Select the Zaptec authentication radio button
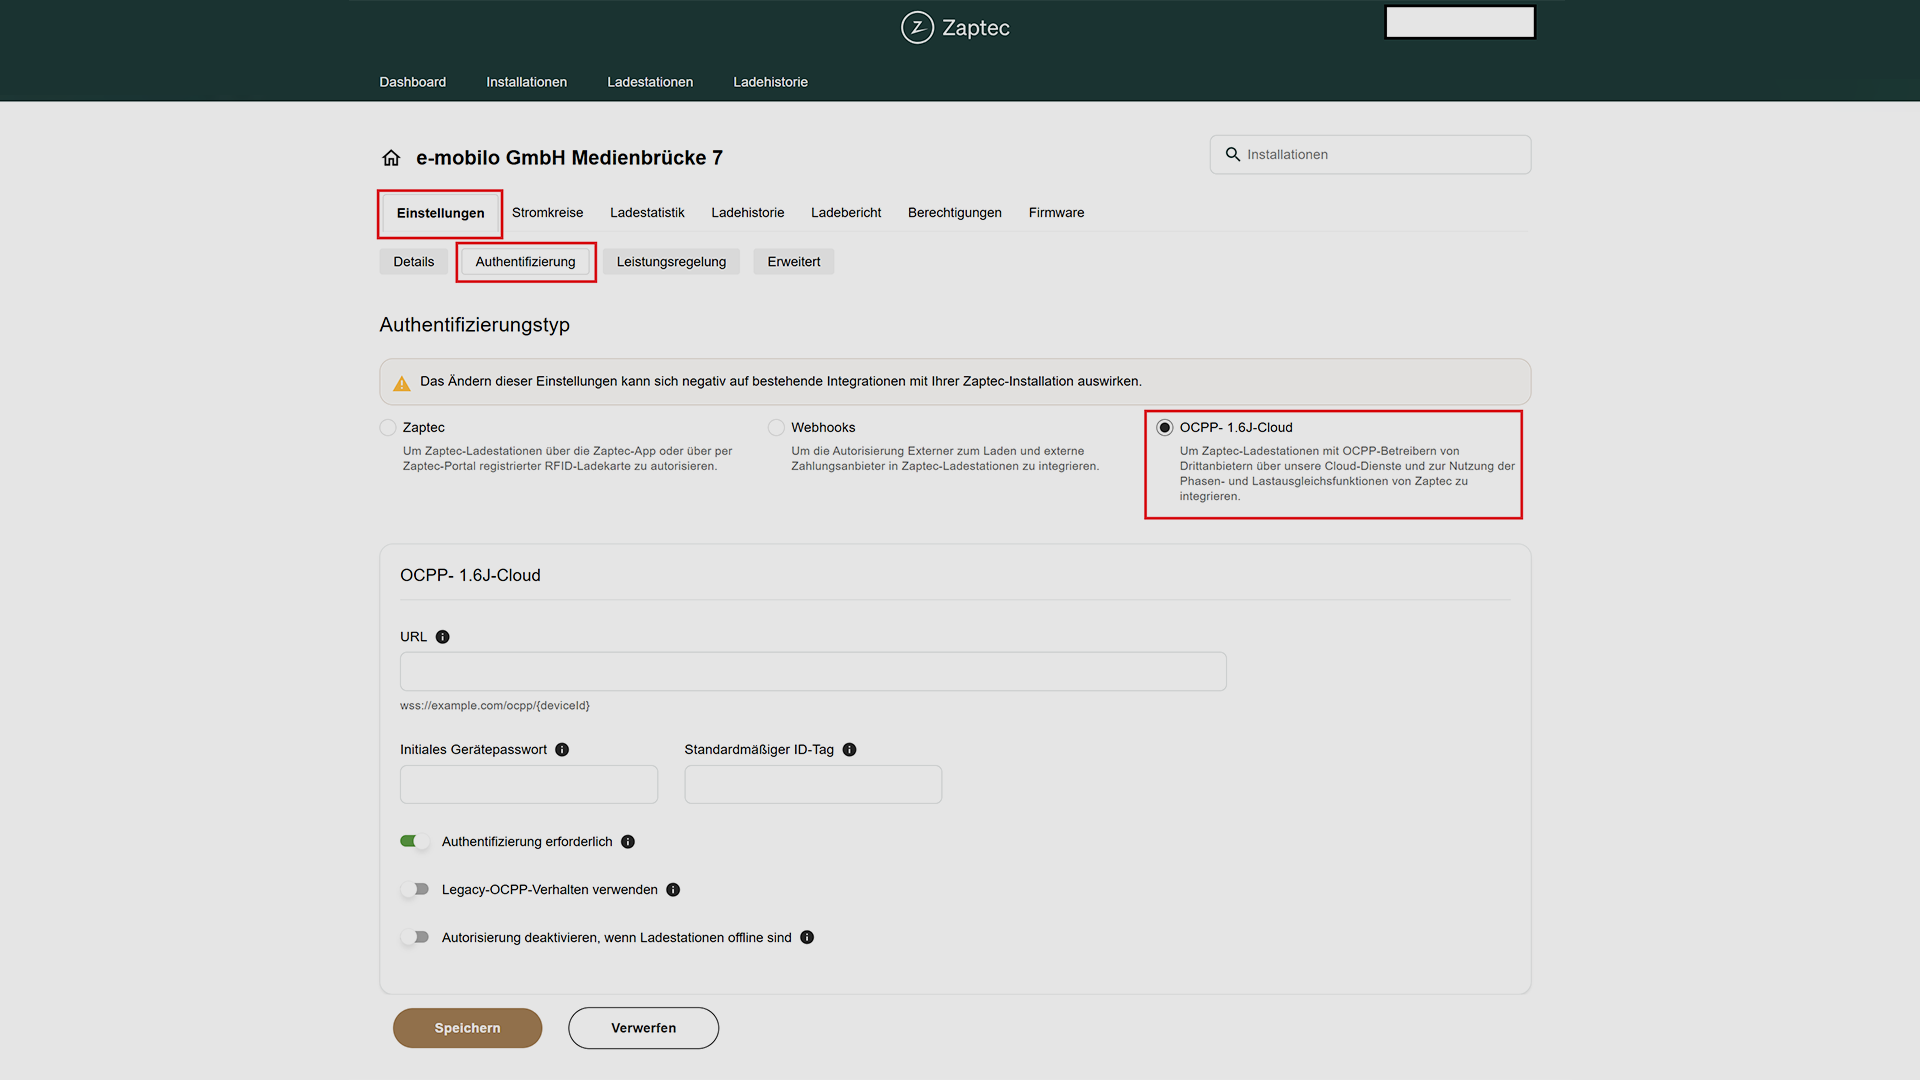The image size is (1920, 1080). tap(388, 428)
